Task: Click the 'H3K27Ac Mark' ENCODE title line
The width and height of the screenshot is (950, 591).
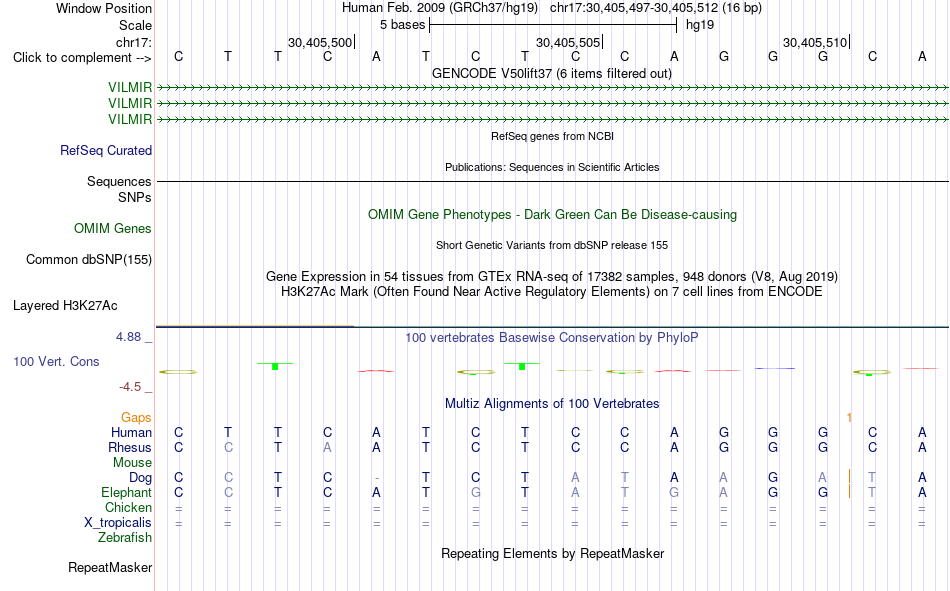Action: tap(552, 292)
